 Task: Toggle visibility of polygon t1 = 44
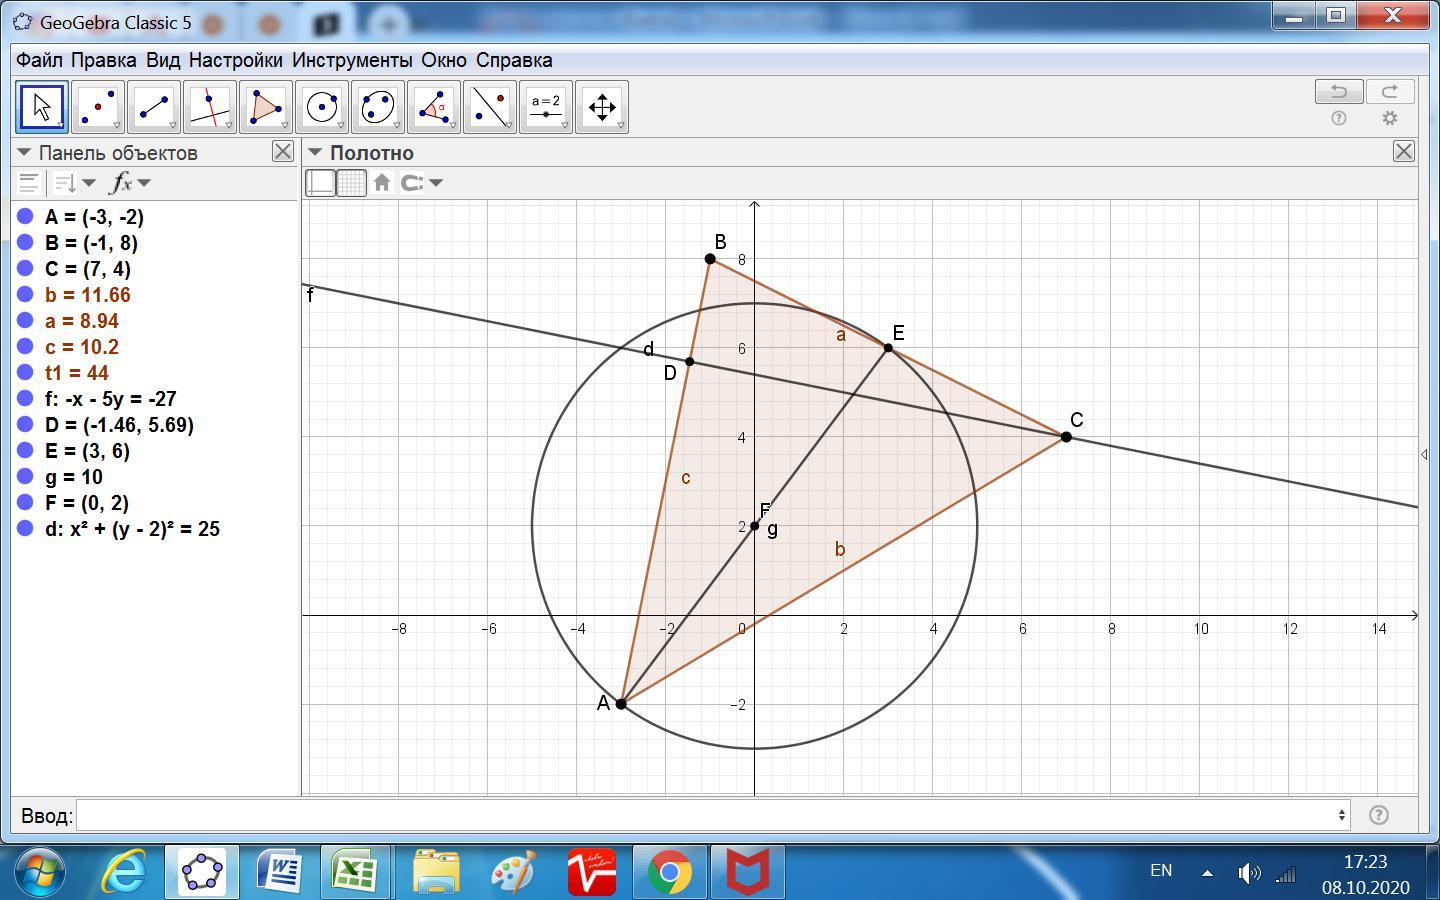(x=26, y=373)
